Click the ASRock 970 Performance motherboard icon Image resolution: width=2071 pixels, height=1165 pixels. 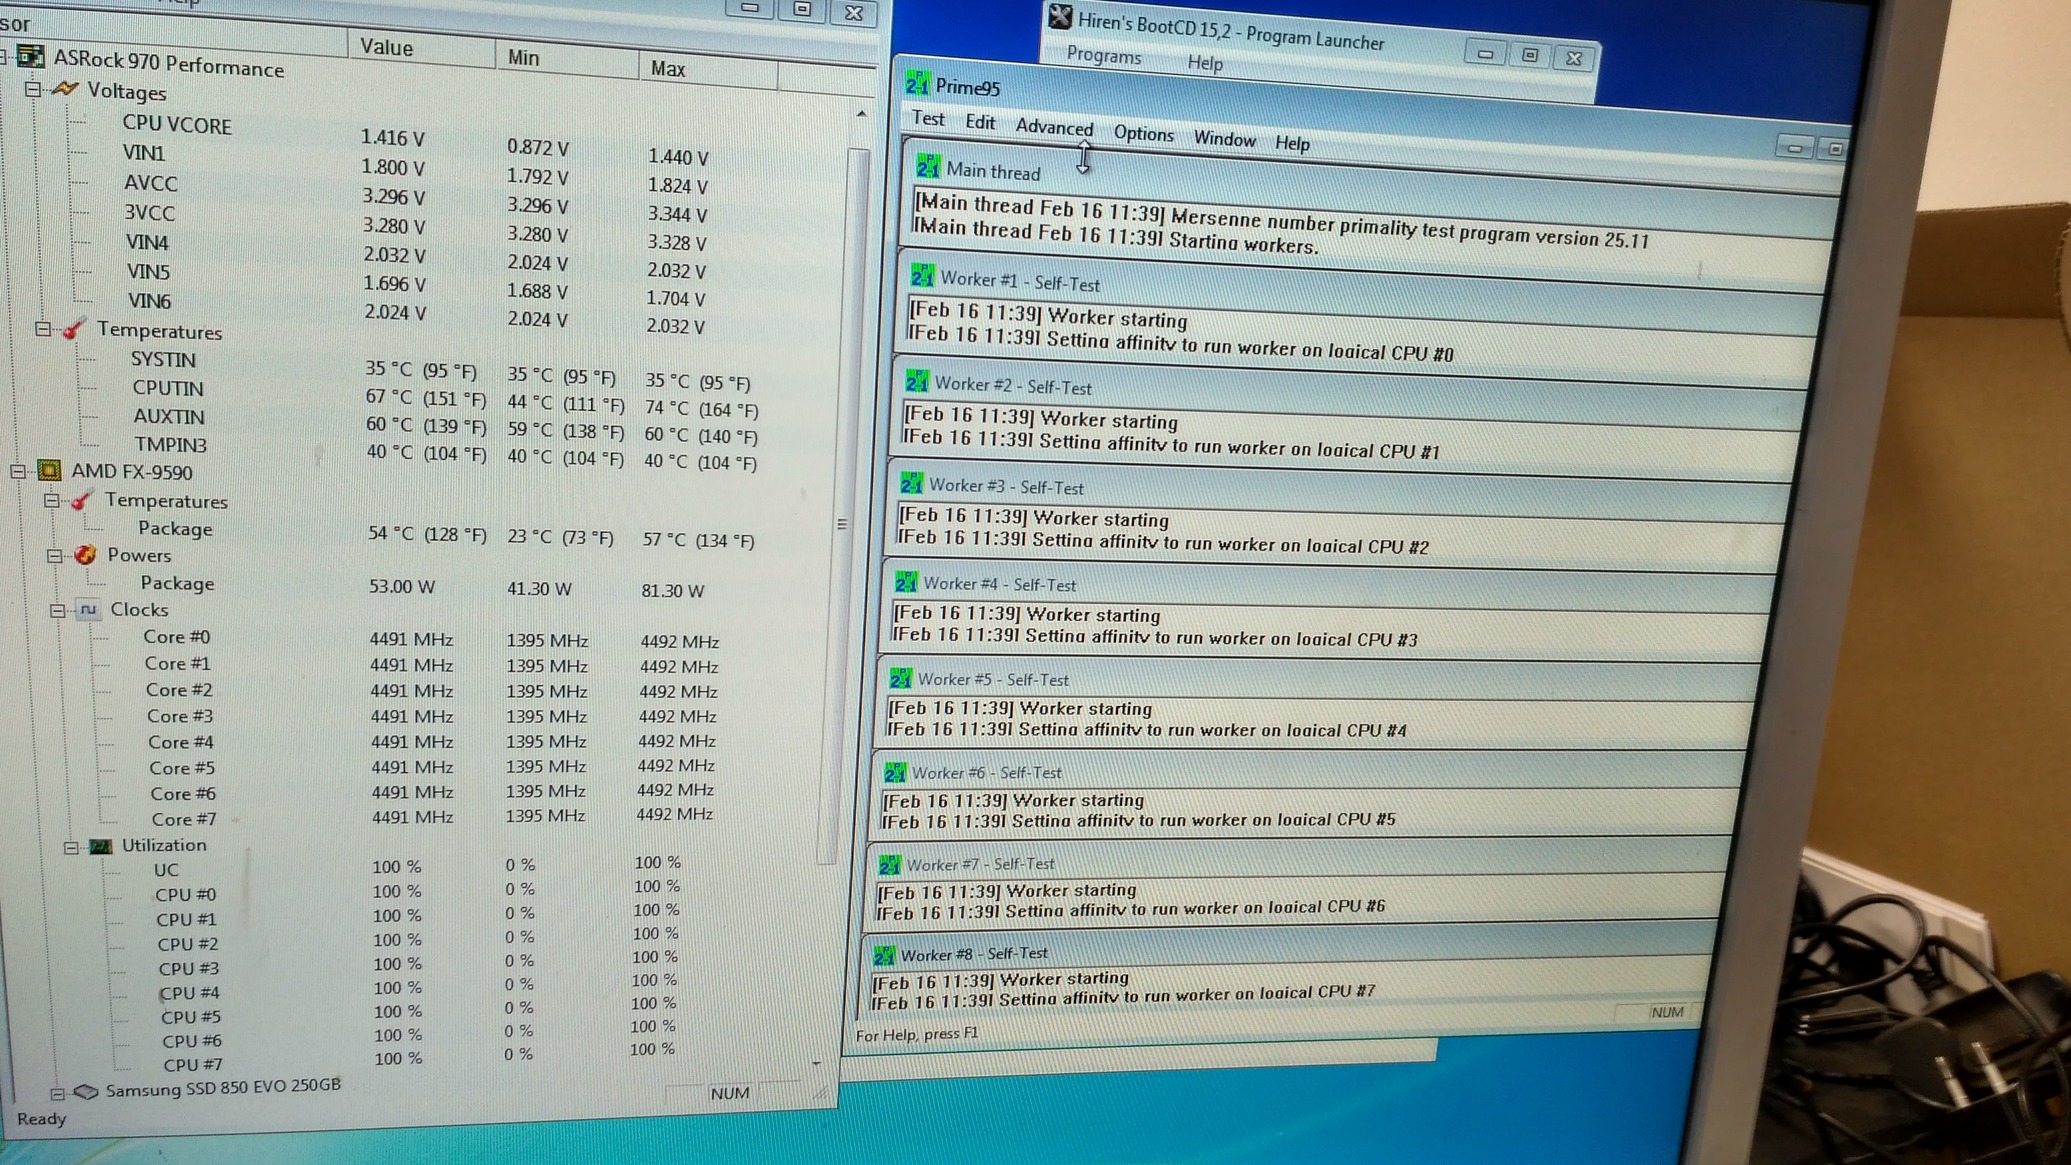click(31, 56)
